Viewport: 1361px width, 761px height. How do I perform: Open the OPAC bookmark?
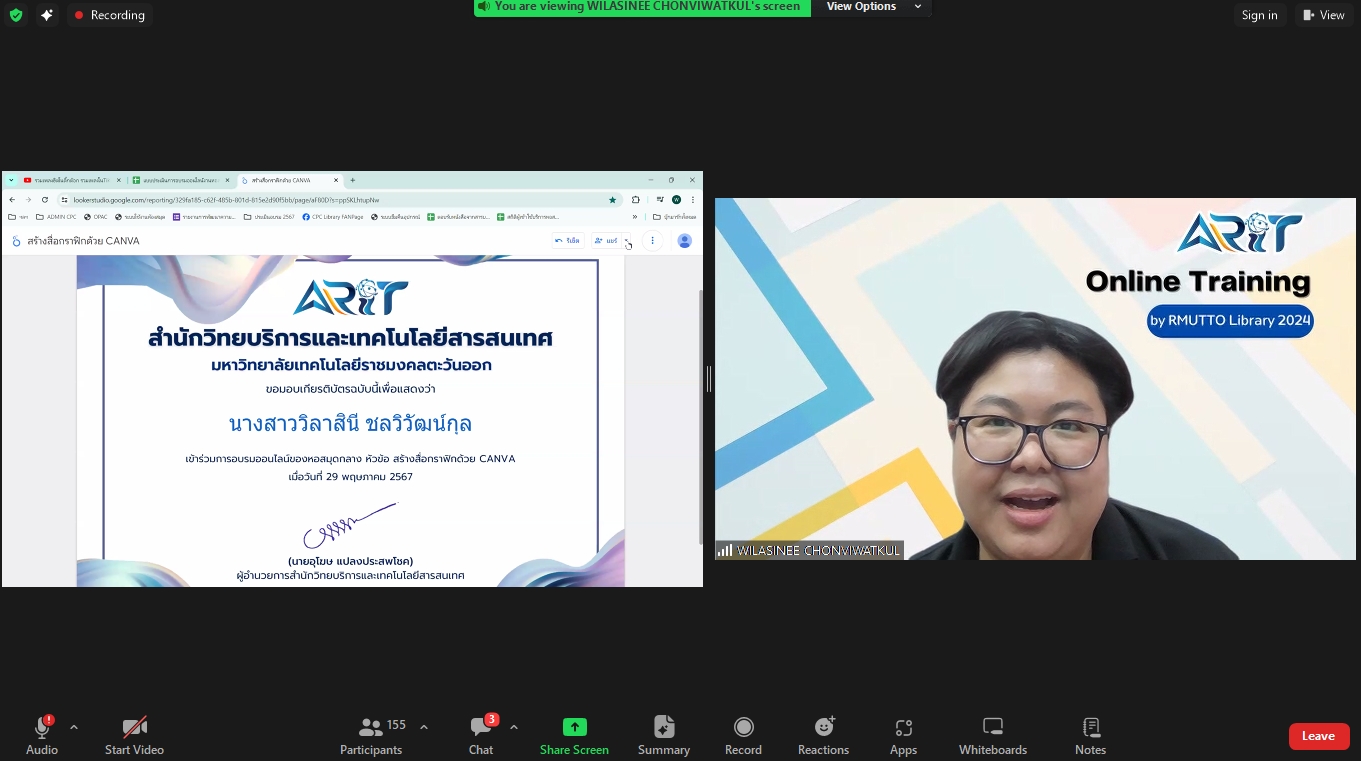pyautogui.click(x=96, y=216)
